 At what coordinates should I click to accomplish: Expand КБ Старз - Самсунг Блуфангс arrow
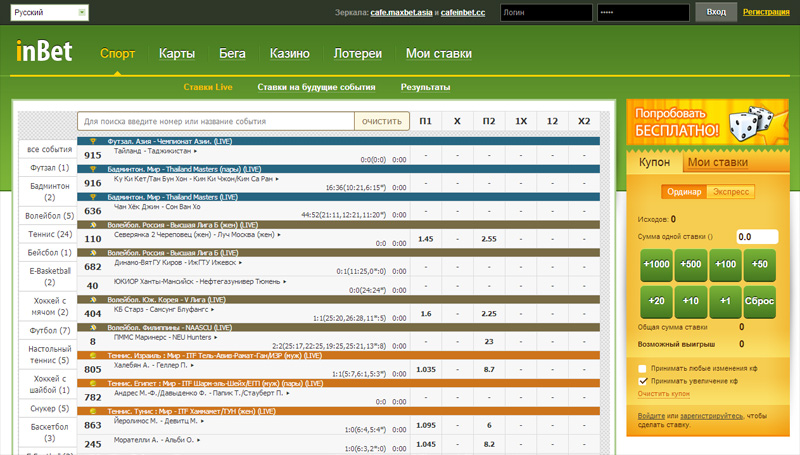click(x=212, y=310)
